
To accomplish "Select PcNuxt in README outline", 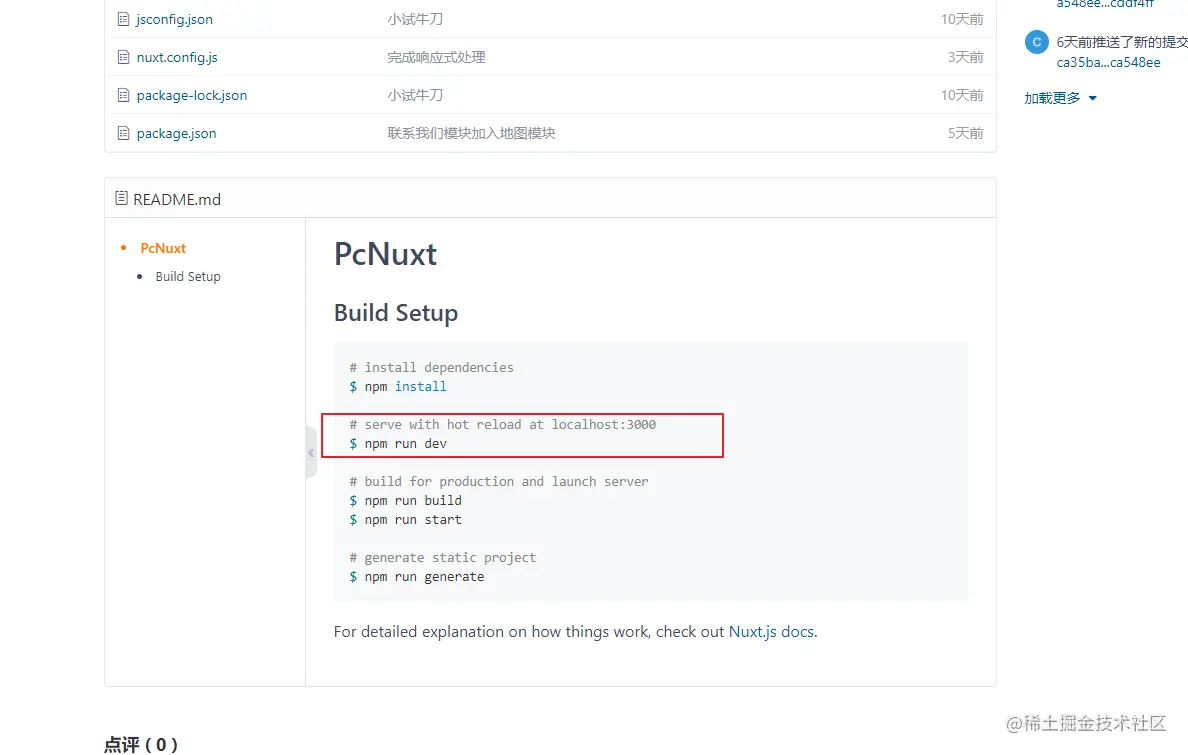I will pos(163,248).
